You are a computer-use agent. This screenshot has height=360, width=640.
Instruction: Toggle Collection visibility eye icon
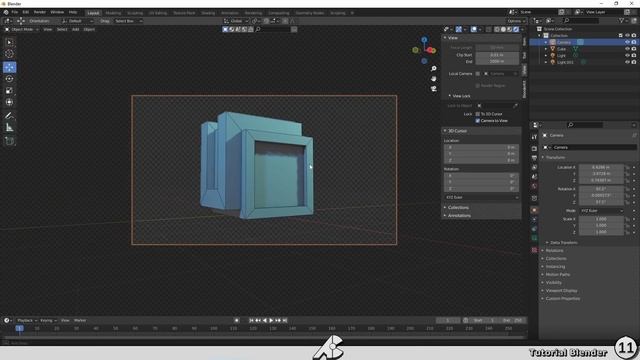click(627, 36)
